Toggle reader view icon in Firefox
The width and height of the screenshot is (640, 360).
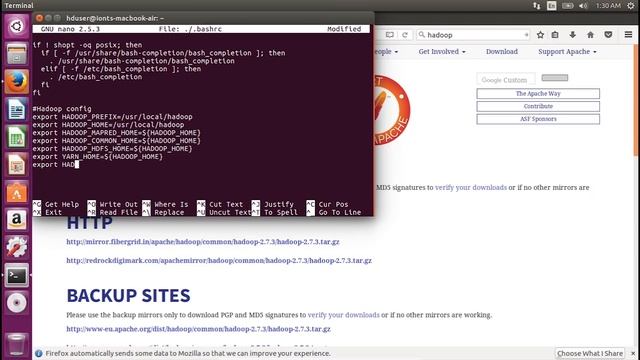(x=389, y=35)
